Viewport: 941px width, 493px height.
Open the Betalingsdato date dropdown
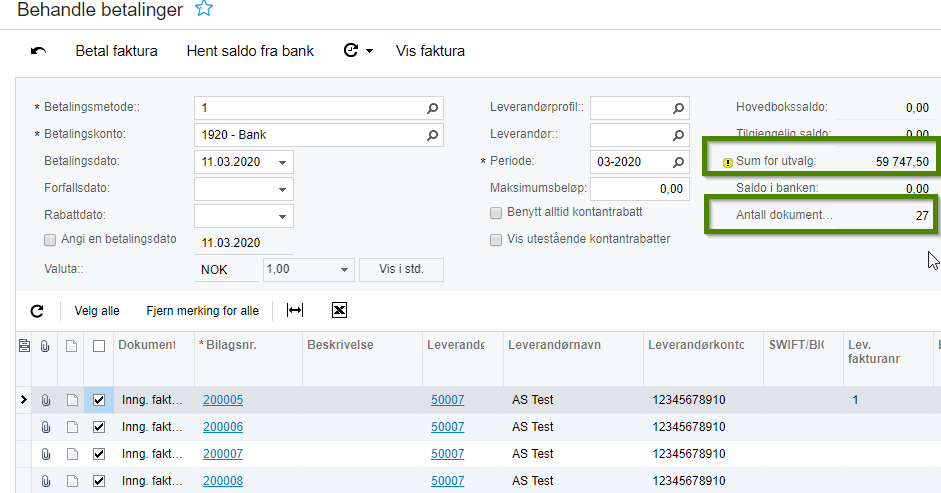coord(283,162)
